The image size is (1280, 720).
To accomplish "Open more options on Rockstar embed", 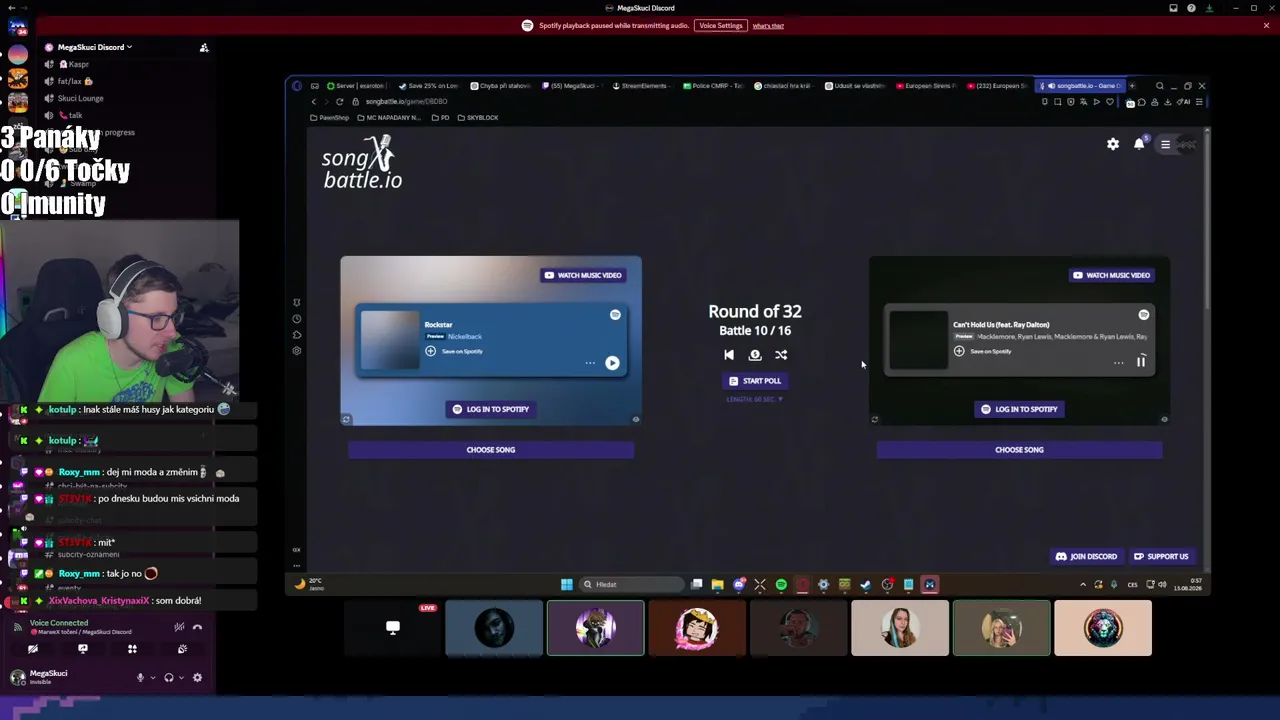I will click(590, 363).
